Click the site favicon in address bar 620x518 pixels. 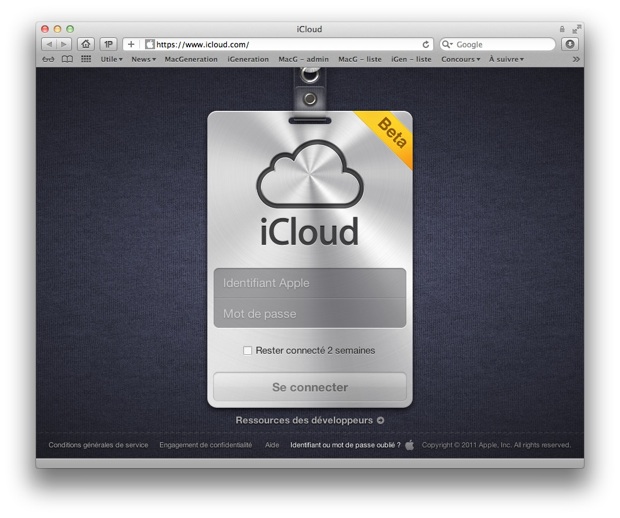[149, 44]
